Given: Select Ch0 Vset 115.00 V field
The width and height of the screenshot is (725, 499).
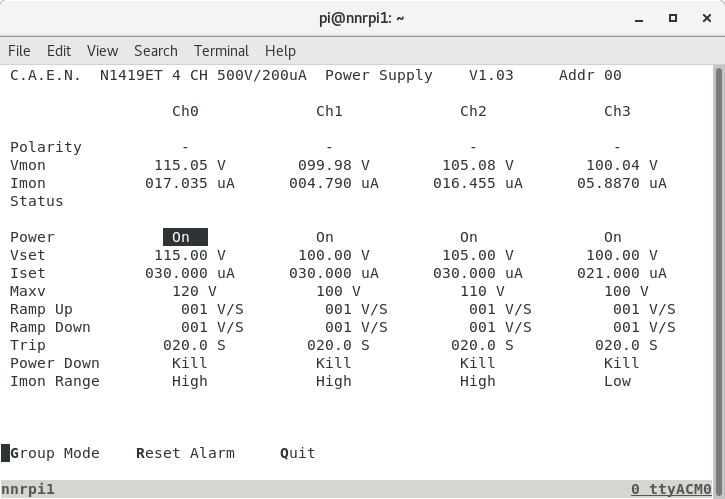Looking at the screenshot, I should pyautogui.click(x=190, y=255).
